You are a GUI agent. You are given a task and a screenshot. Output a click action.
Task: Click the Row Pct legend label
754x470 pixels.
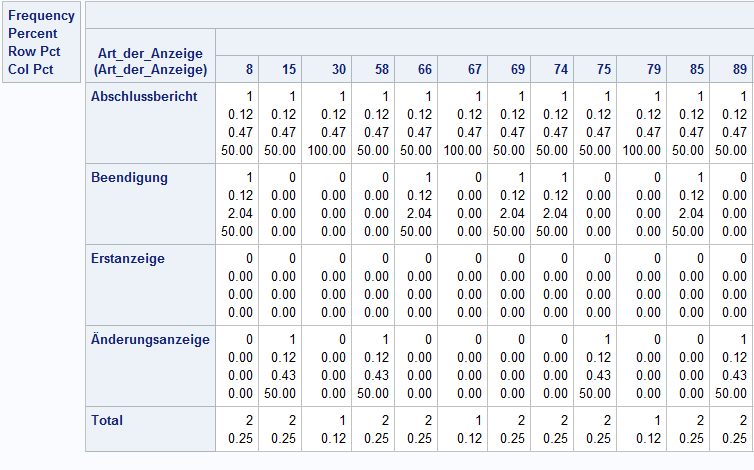point(32,52)
